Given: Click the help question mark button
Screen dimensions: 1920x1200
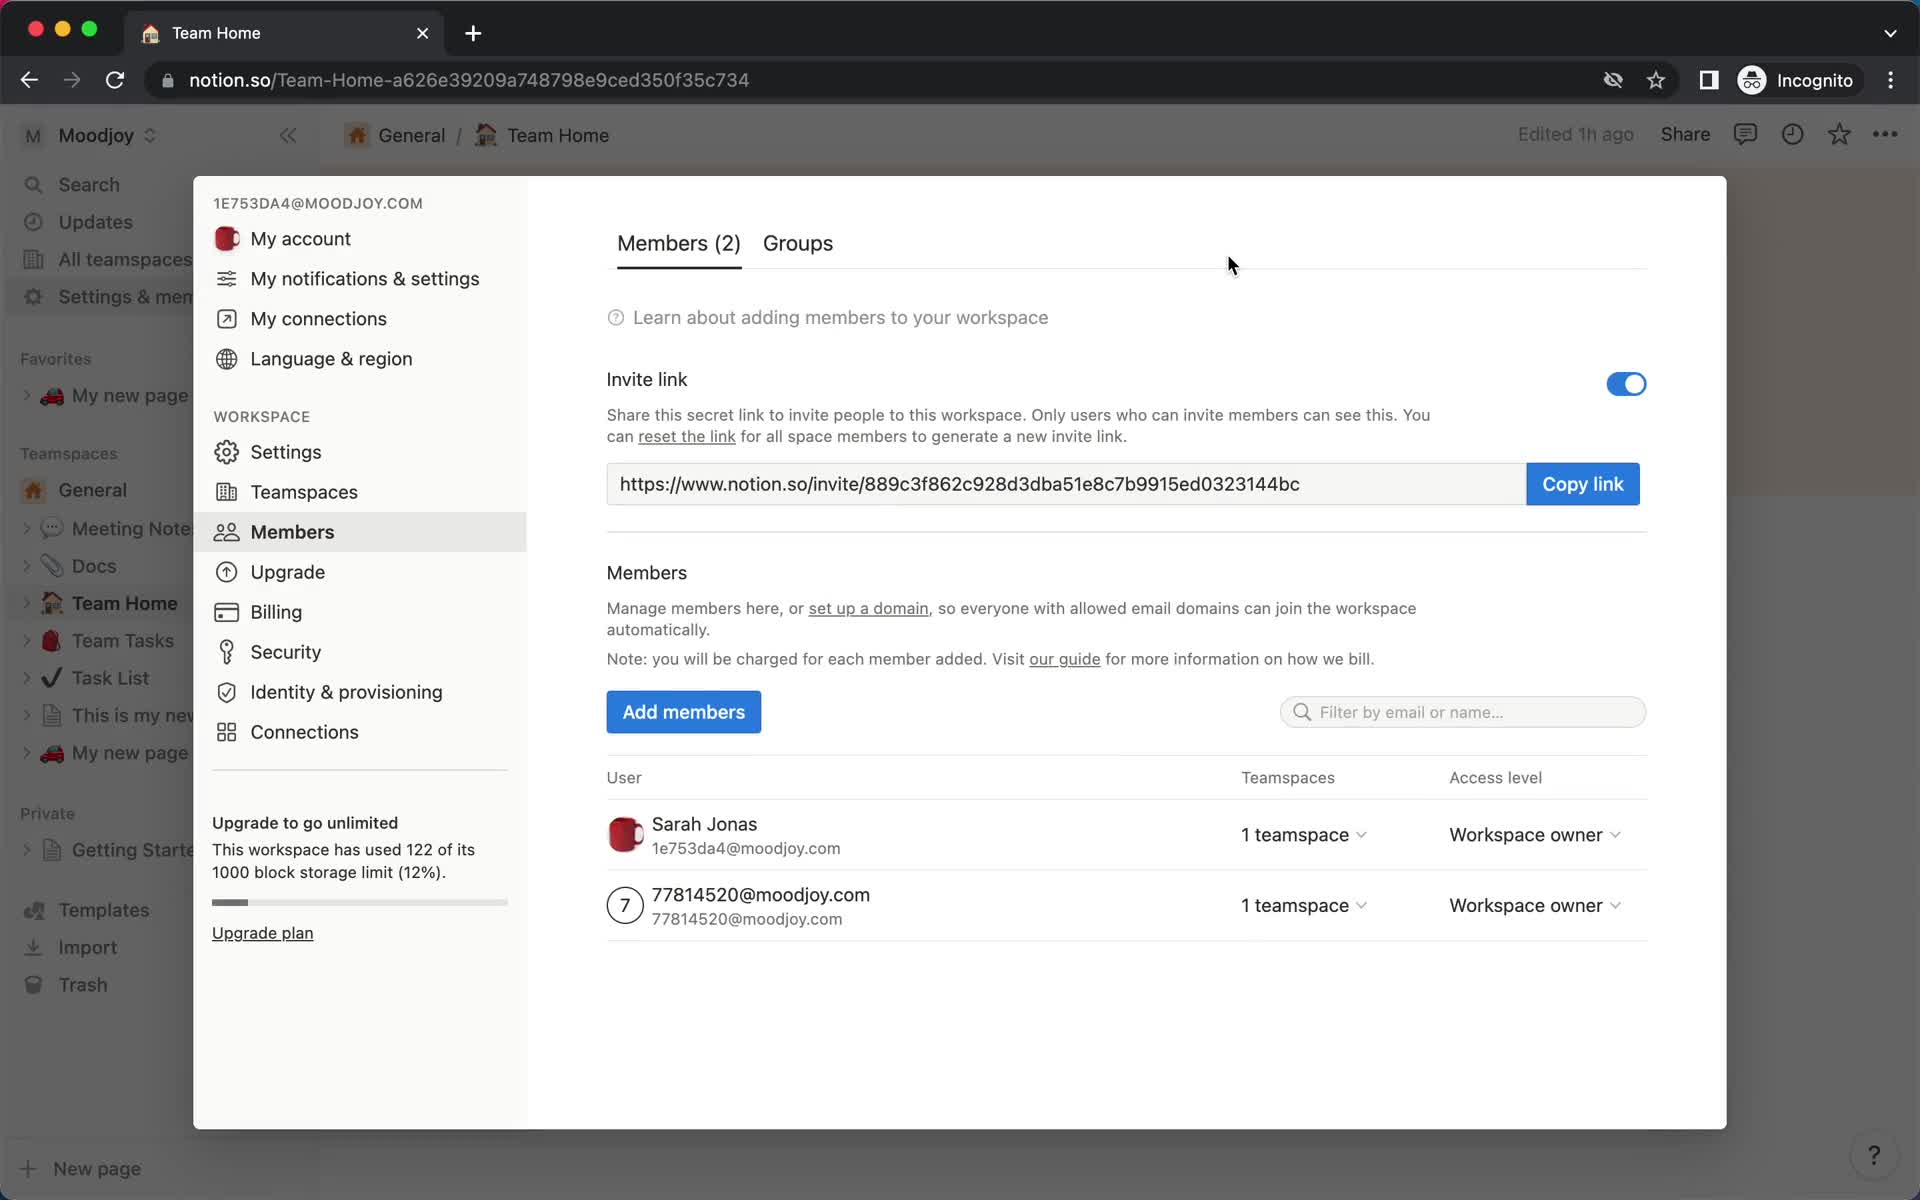Looking at the screenshot, I should [x=1873, y=1156].
